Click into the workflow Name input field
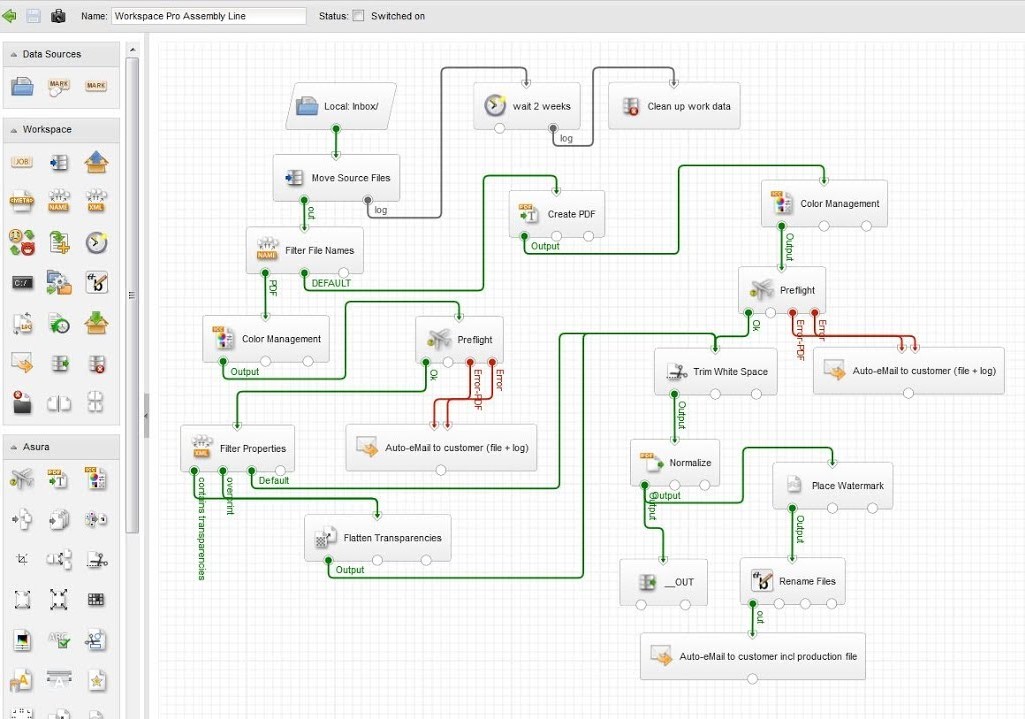The image size is (1025, 719). pyautogui.click(x=209, y=16)
